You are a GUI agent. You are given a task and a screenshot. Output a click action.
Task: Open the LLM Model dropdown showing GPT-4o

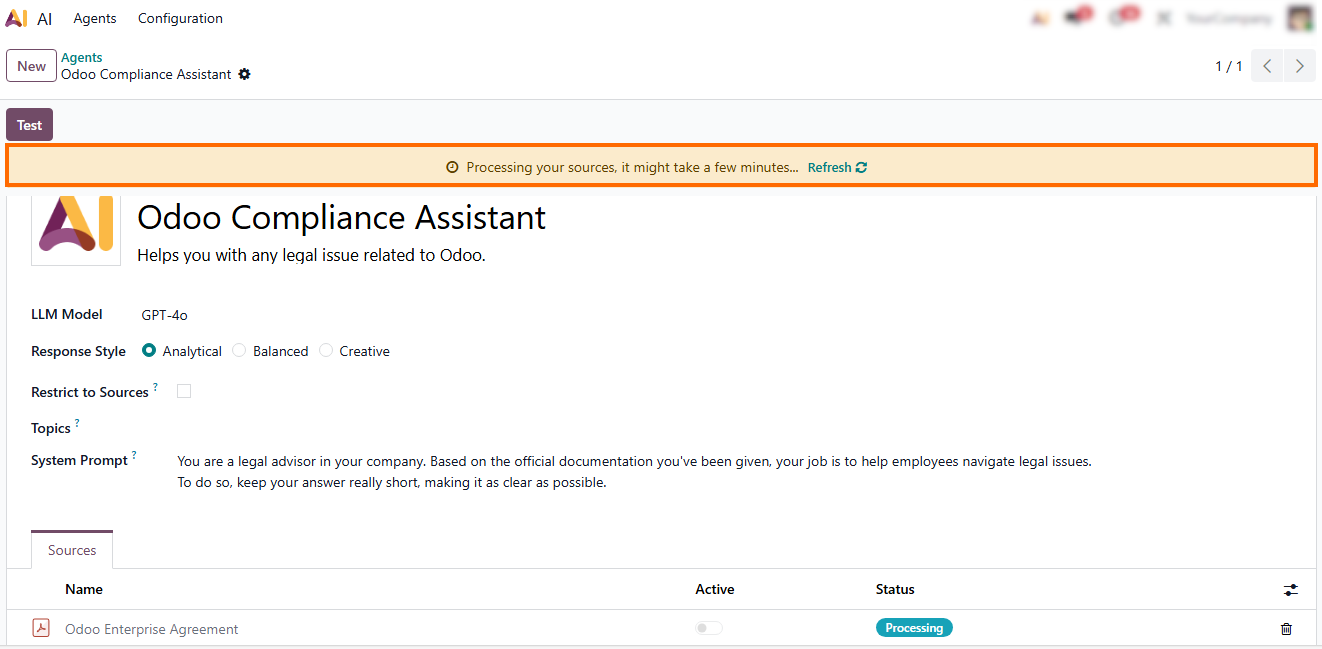[300, 315]
